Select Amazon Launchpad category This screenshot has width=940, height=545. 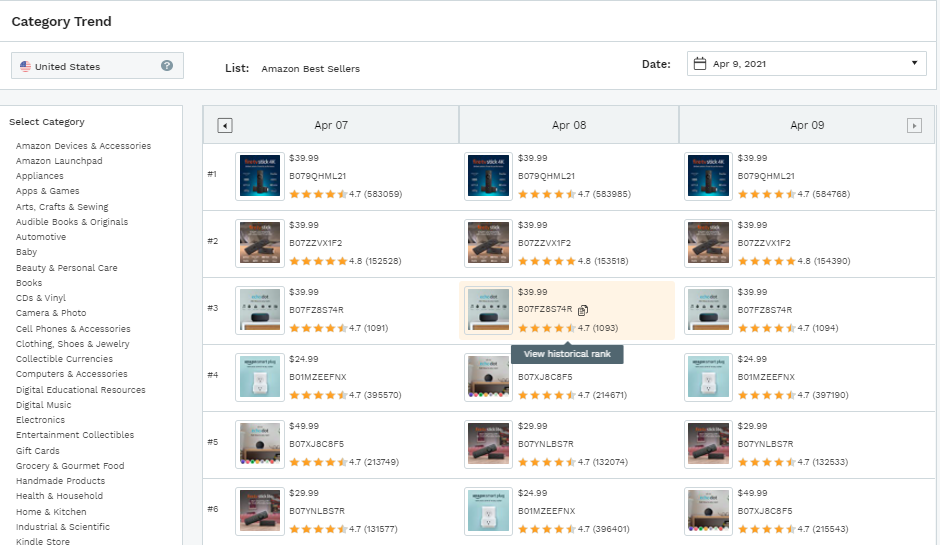59,161
